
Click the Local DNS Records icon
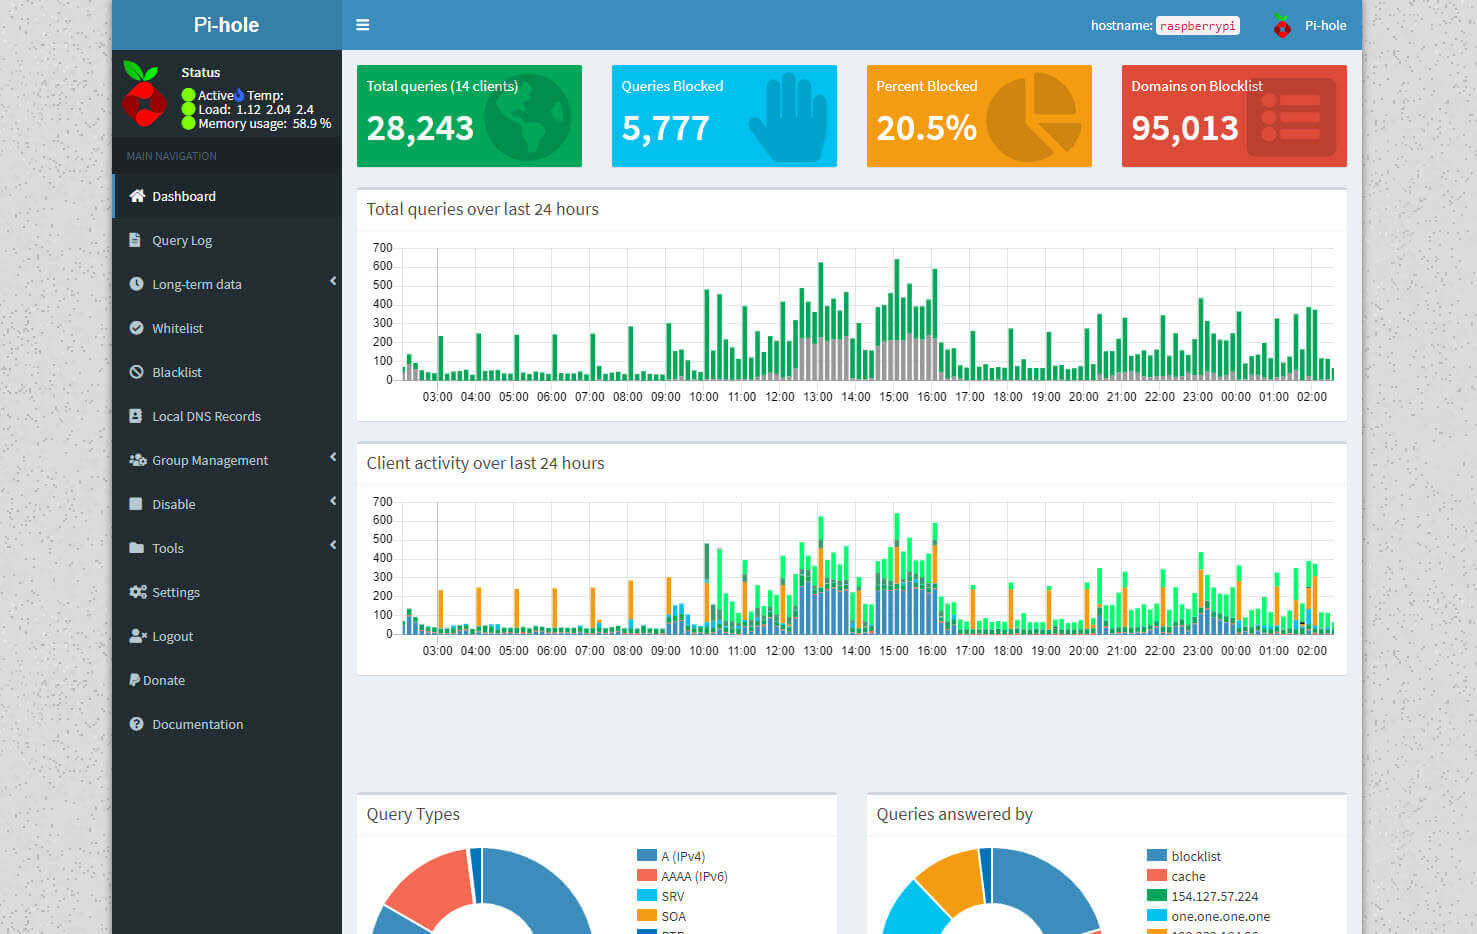tap(136, 416)
